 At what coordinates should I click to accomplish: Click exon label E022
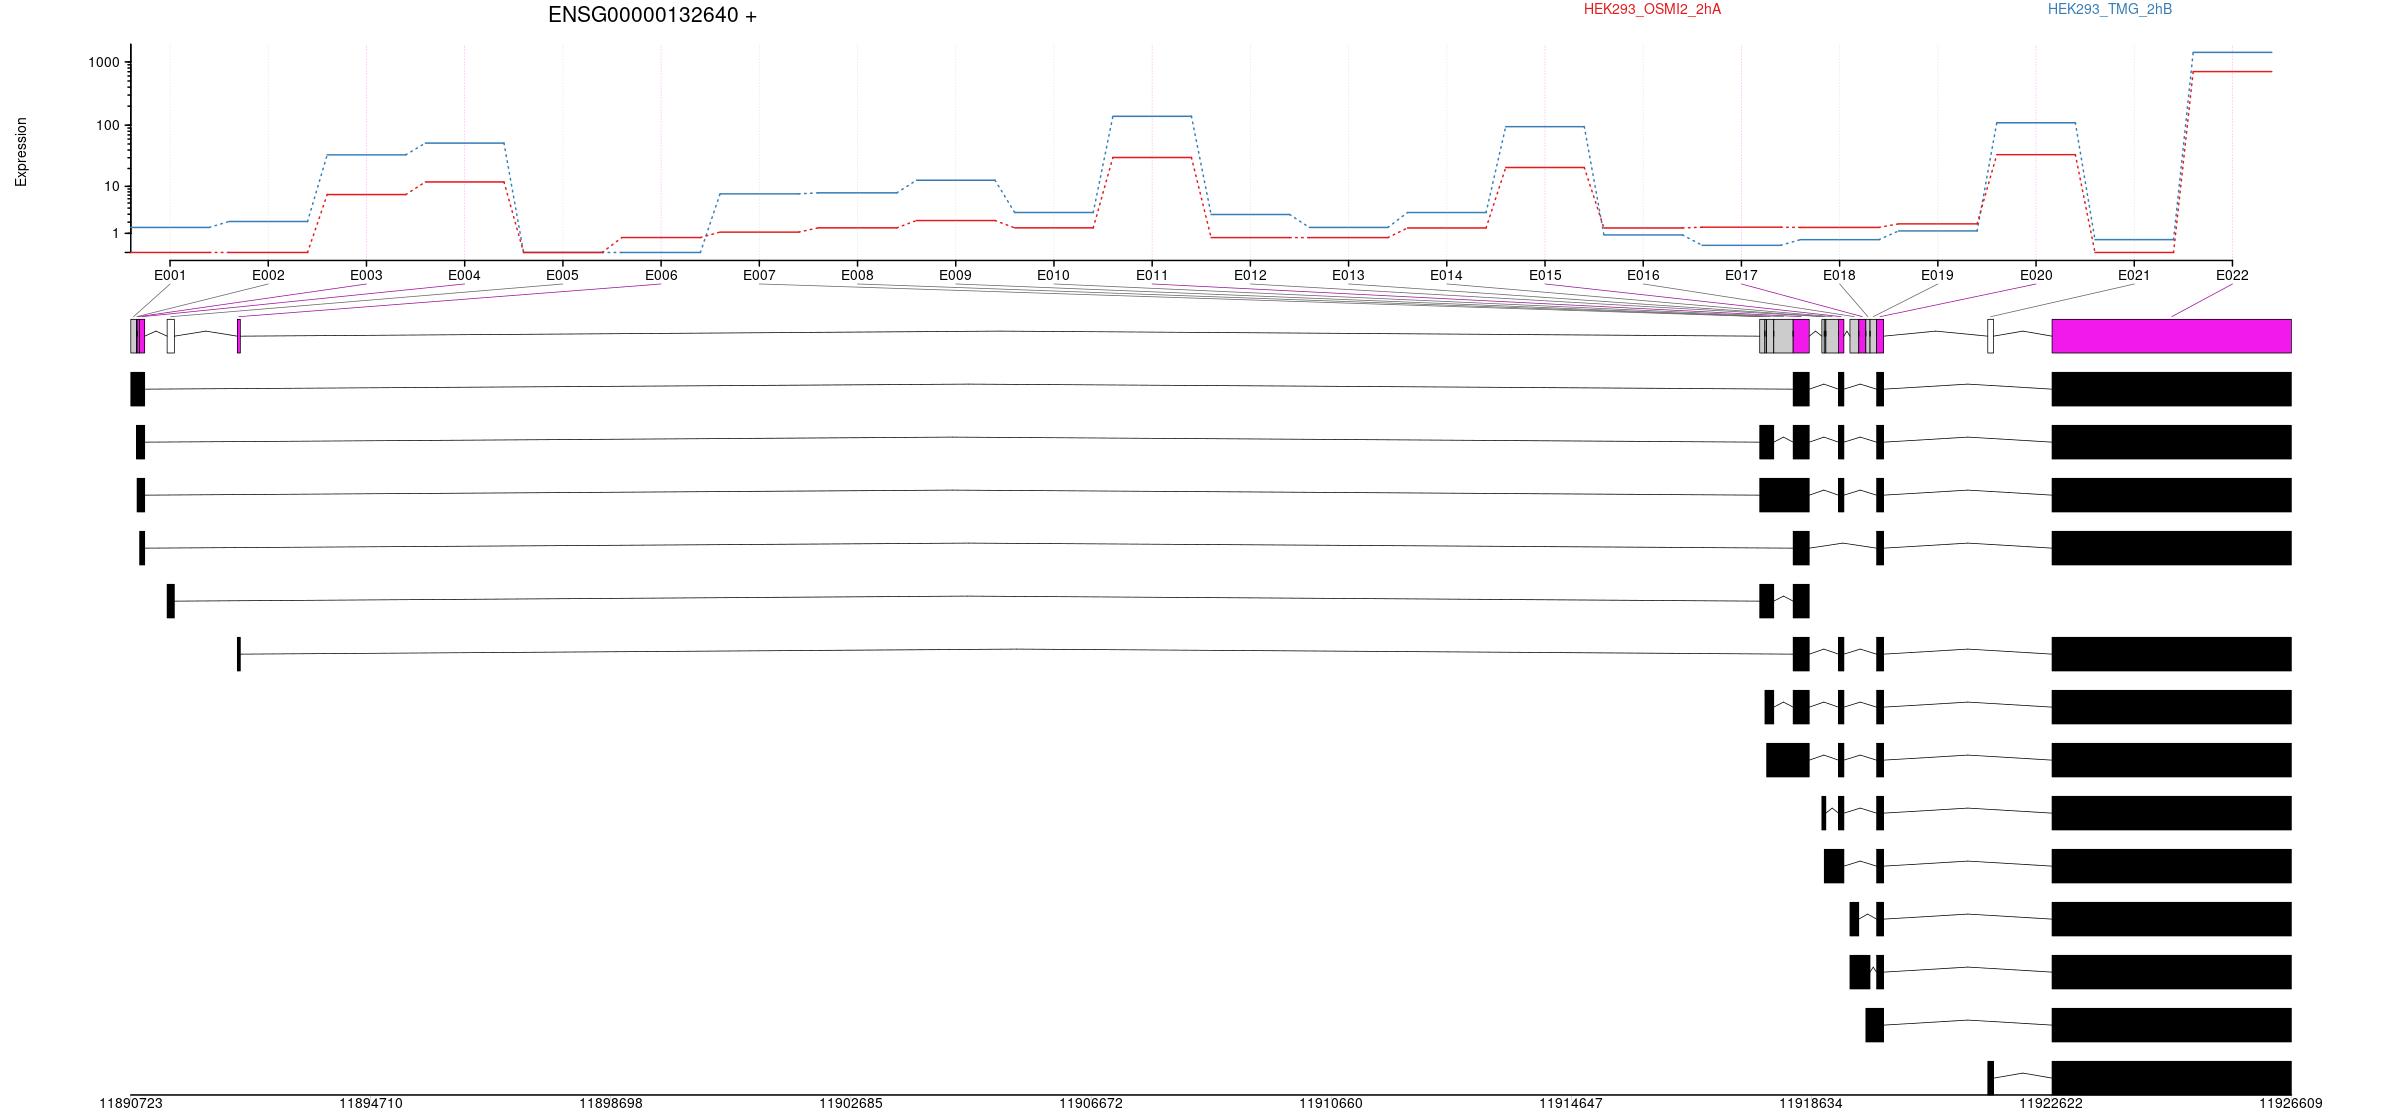(x=2232, y=275)
